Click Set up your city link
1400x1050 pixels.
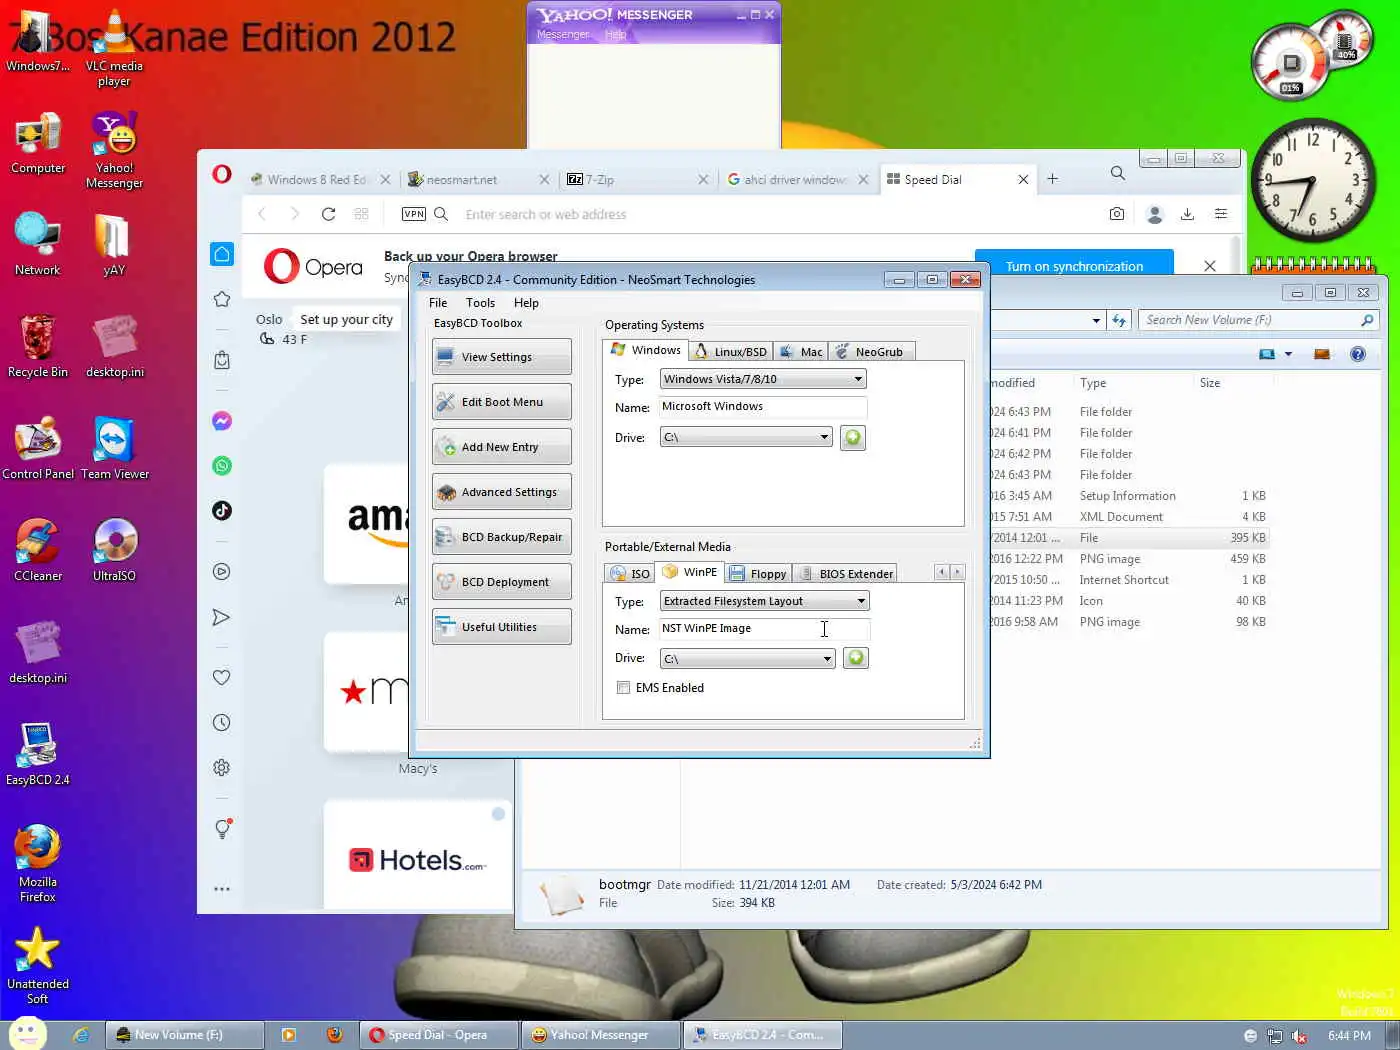pyautogui.click(x=346, y=320)
